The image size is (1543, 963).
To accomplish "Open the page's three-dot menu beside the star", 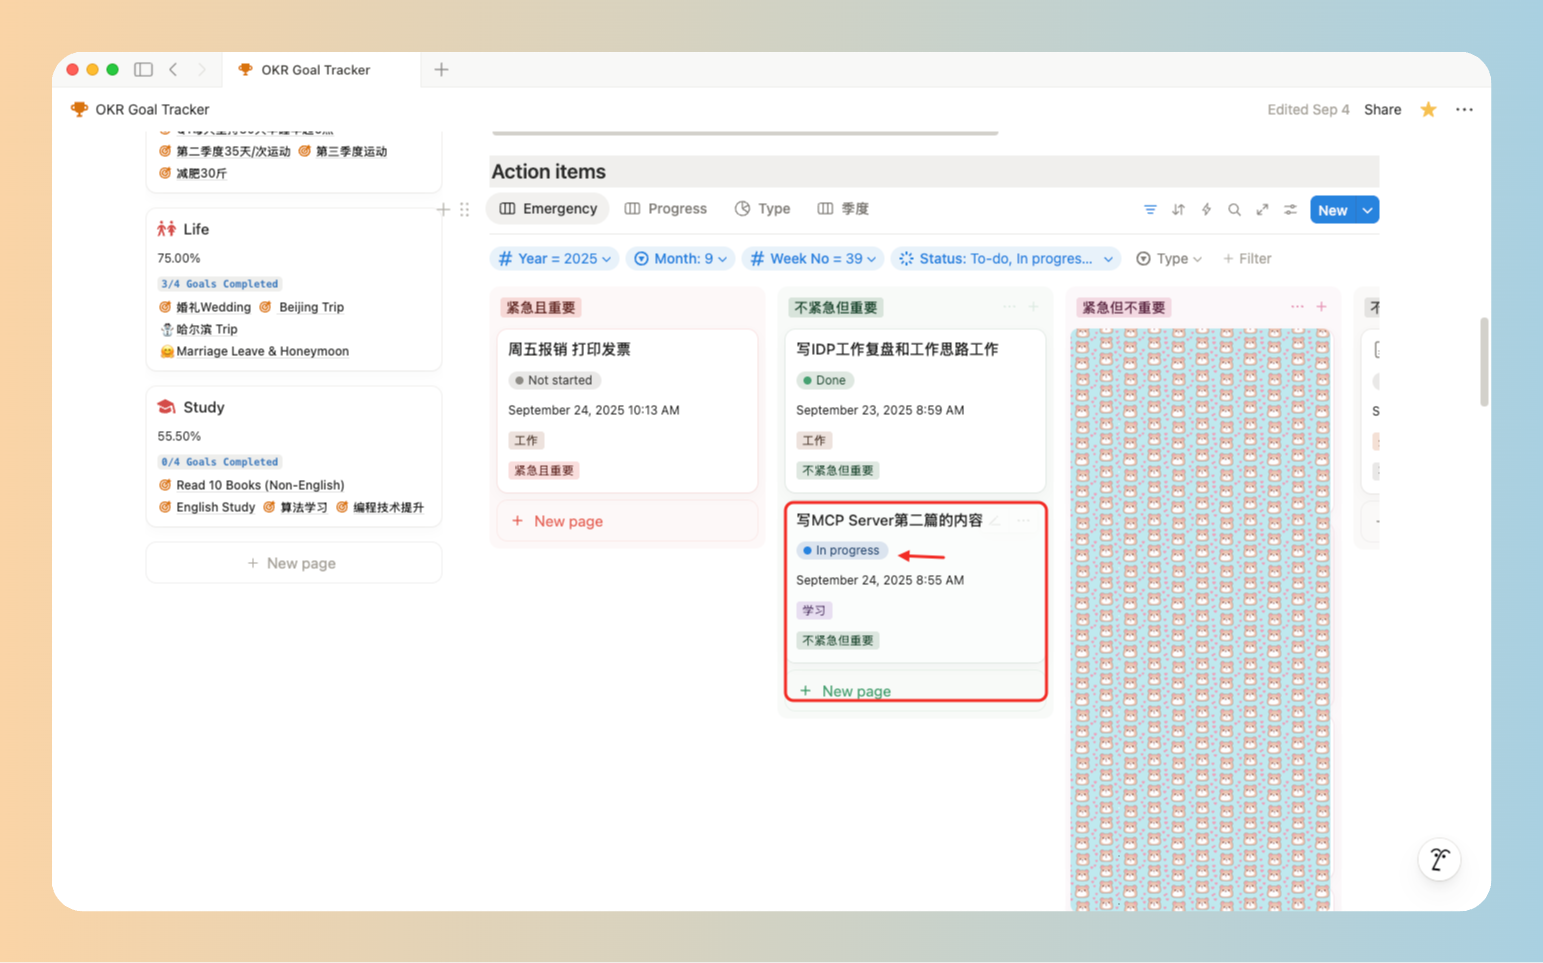I will (1464, 110).
